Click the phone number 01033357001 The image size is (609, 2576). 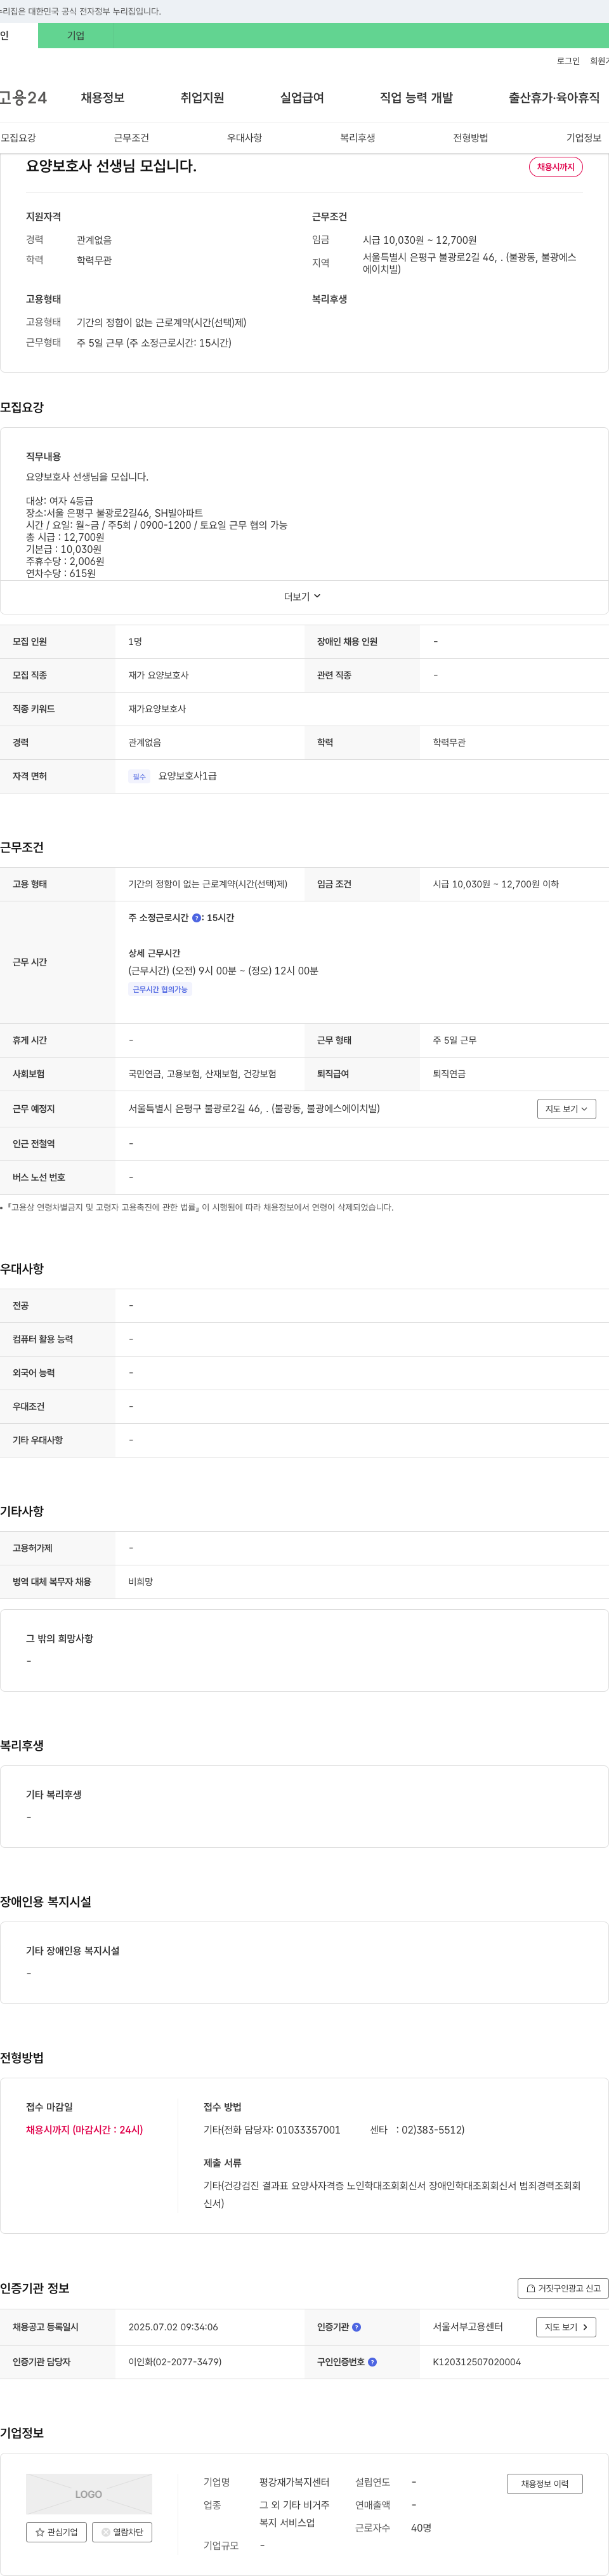click(308, 2130)
